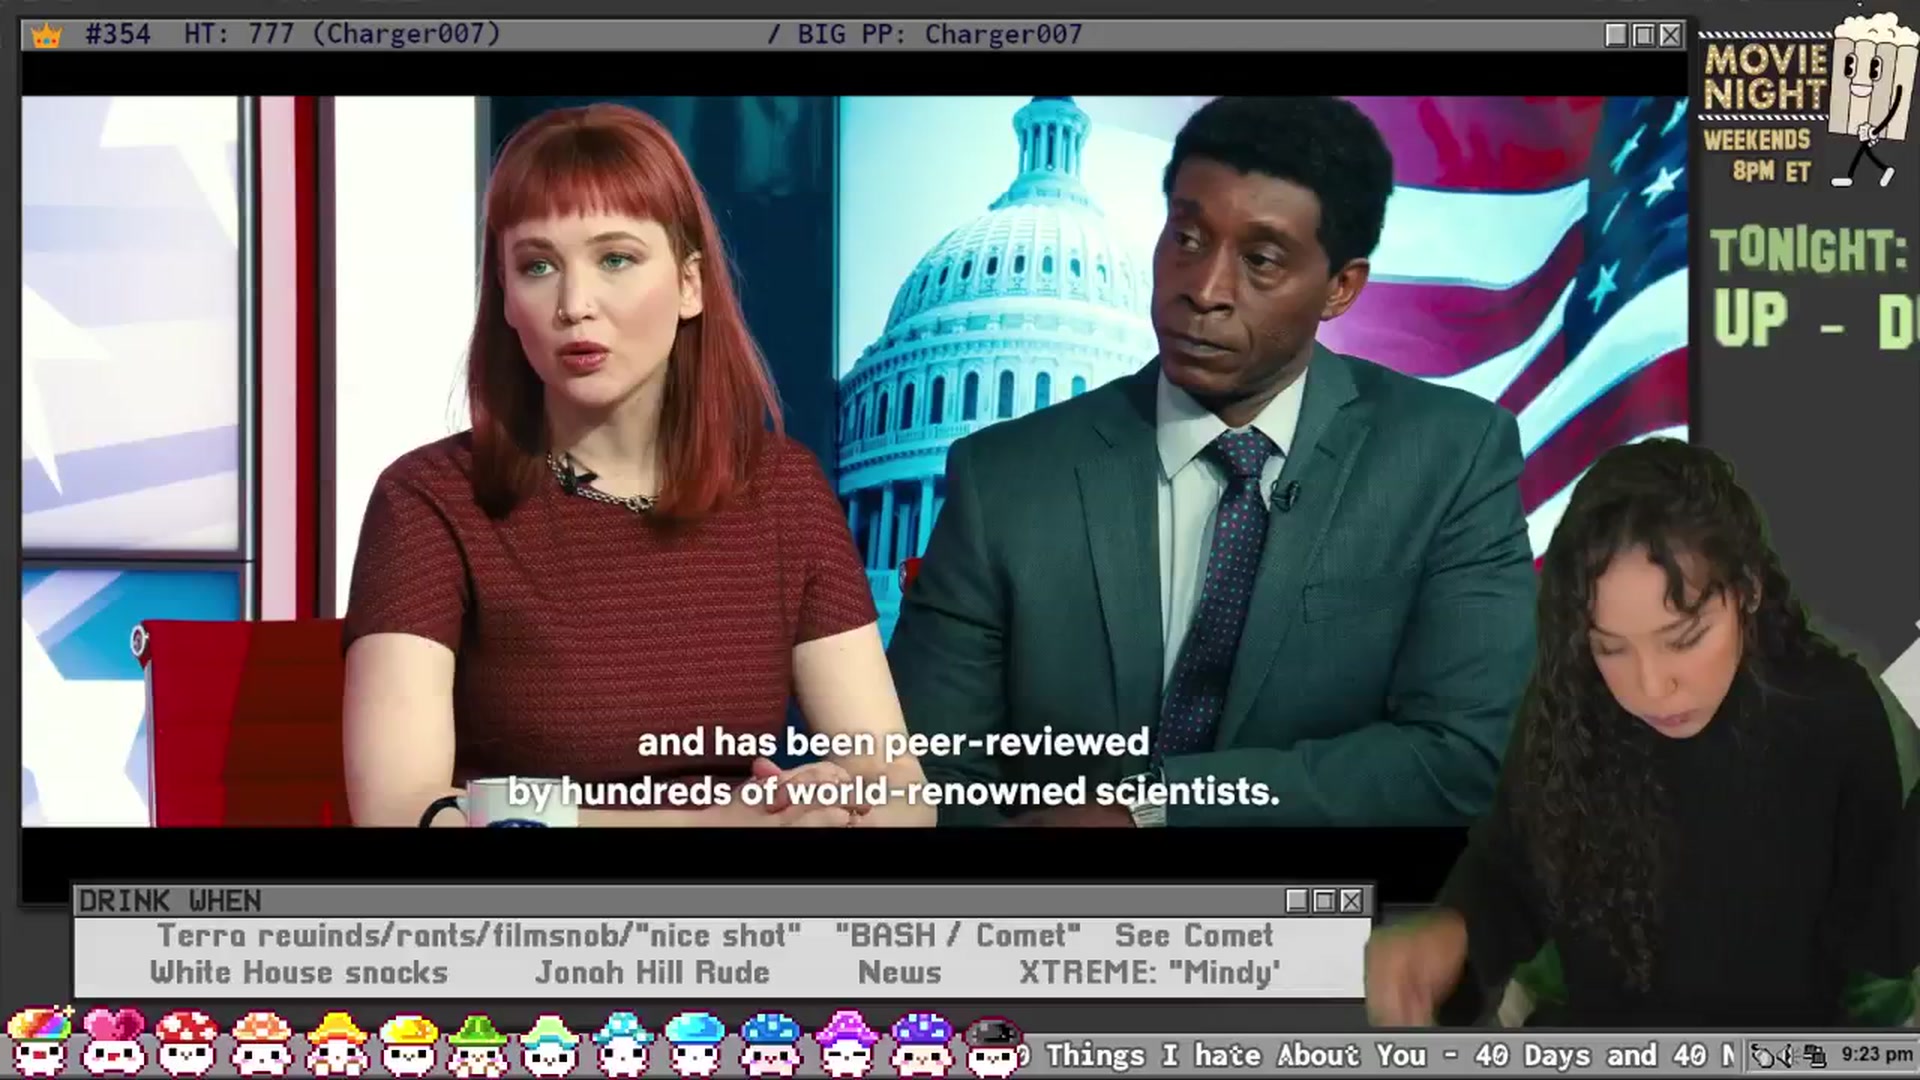Click the pointed orange-yellow mushroom character
Image resolution: width=1920 pixels, height=1080 pixels.
[x=336, y=1042]
